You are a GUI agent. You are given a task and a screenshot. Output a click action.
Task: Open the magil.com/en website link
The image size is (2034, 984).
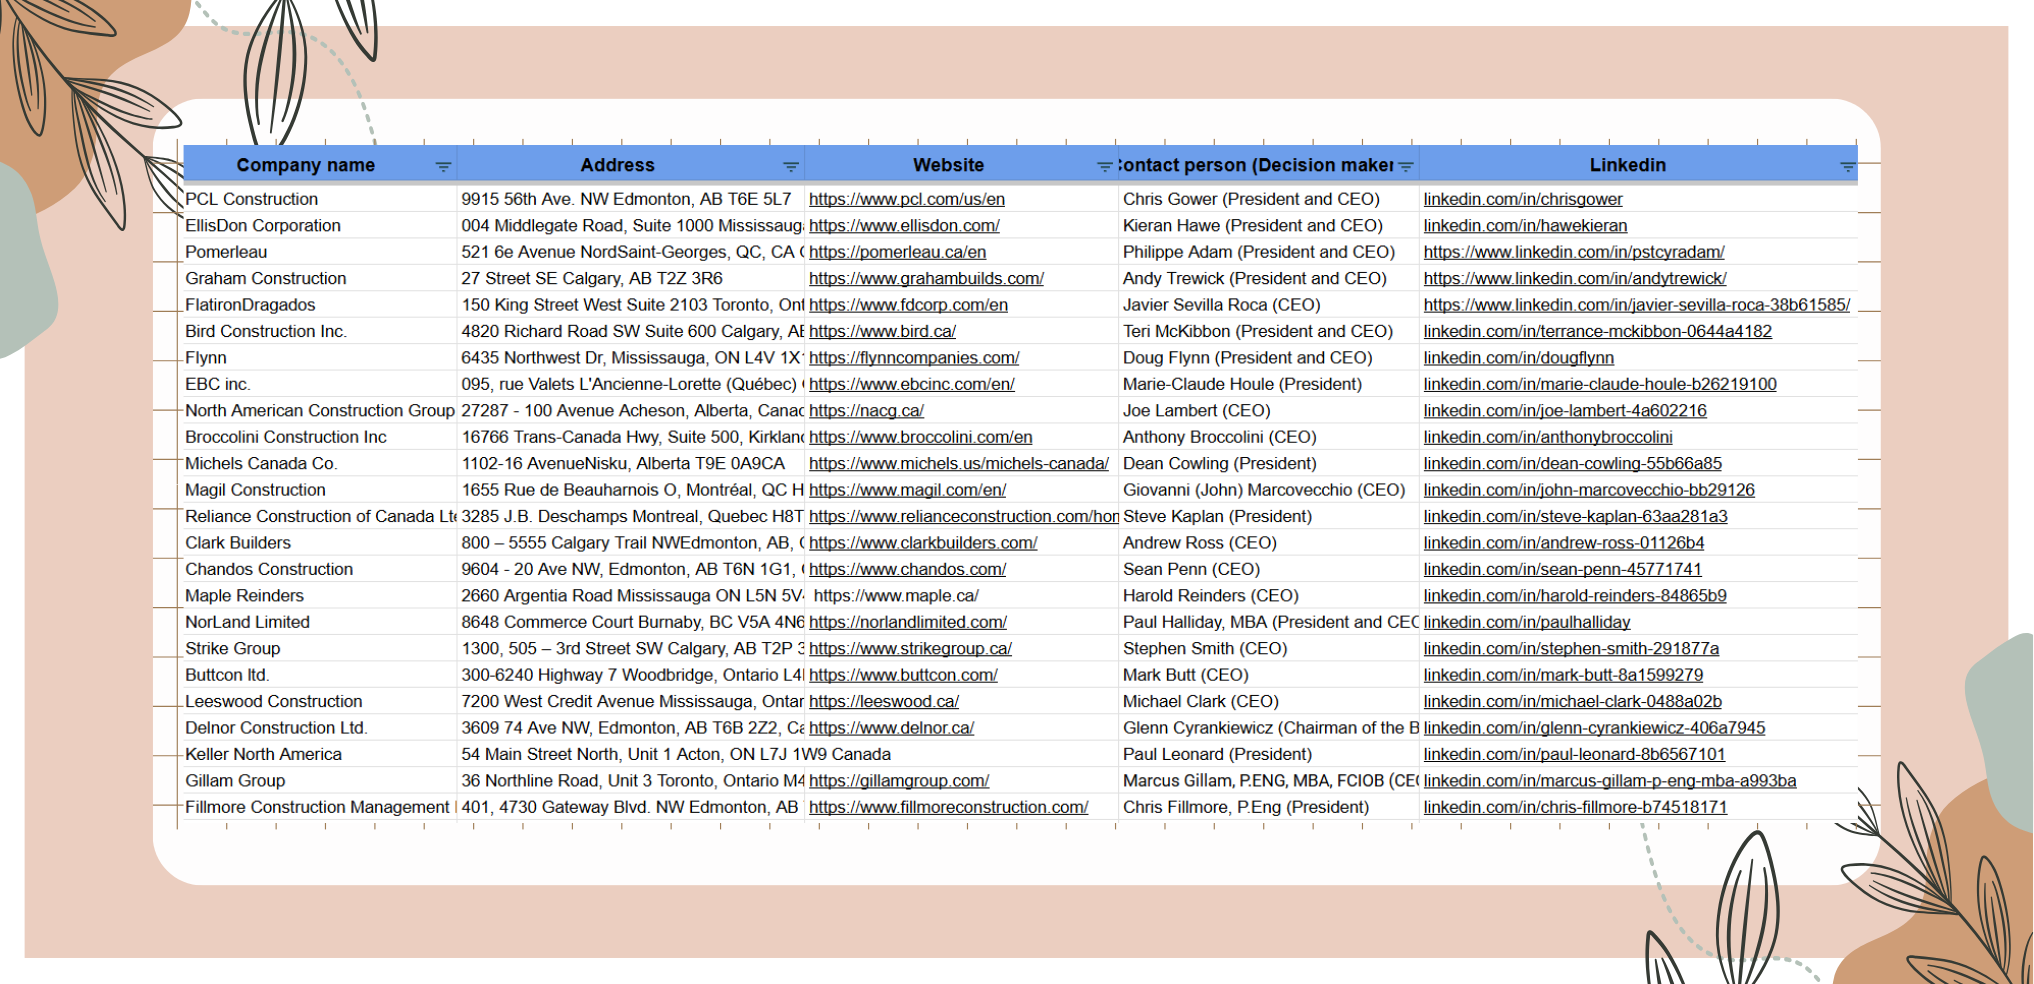click(907, 490)
